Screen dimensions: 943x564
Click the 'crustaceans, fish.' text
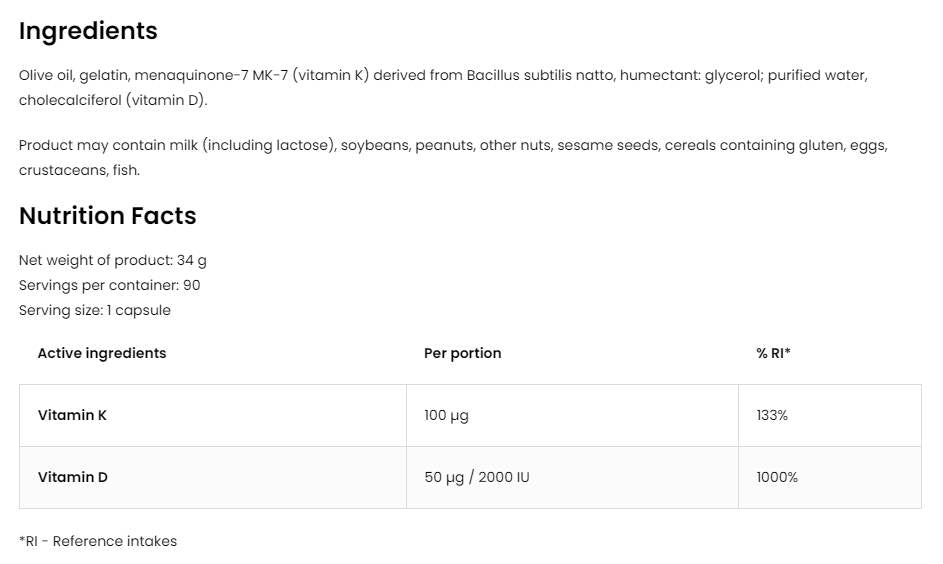[x=79, y=170]
